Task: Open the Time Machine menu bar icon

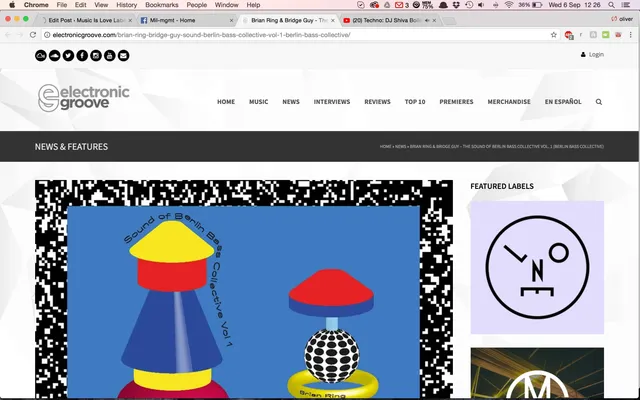Action: (469, 5)
